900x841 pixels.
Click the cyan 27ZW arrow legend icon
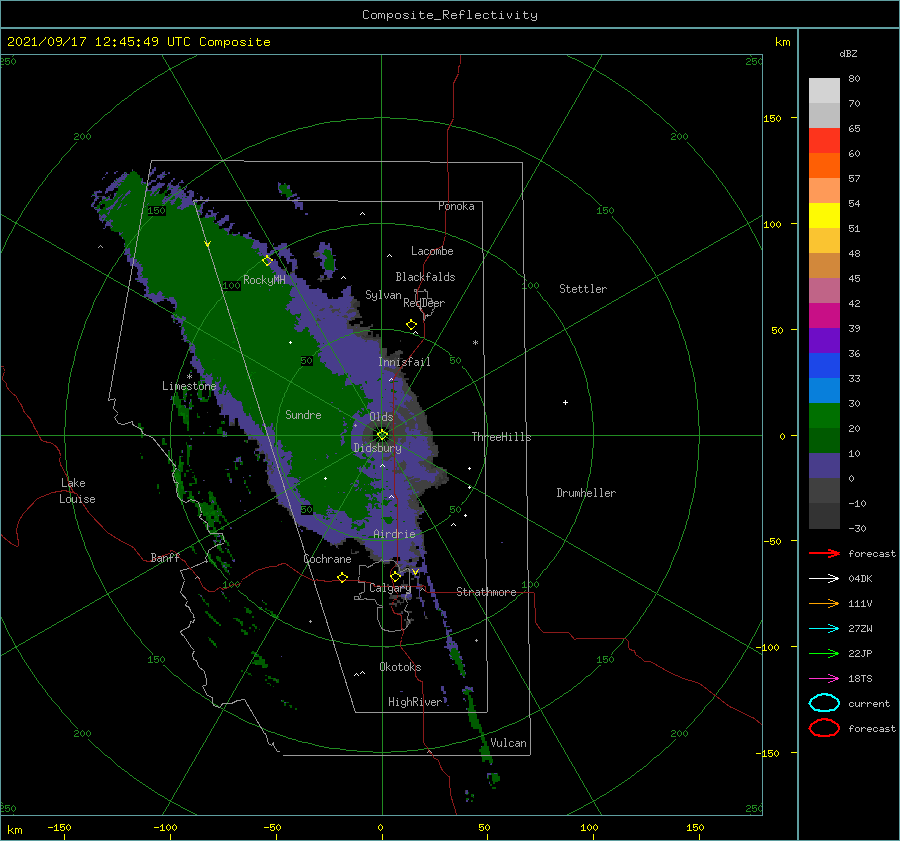point(824,629)
